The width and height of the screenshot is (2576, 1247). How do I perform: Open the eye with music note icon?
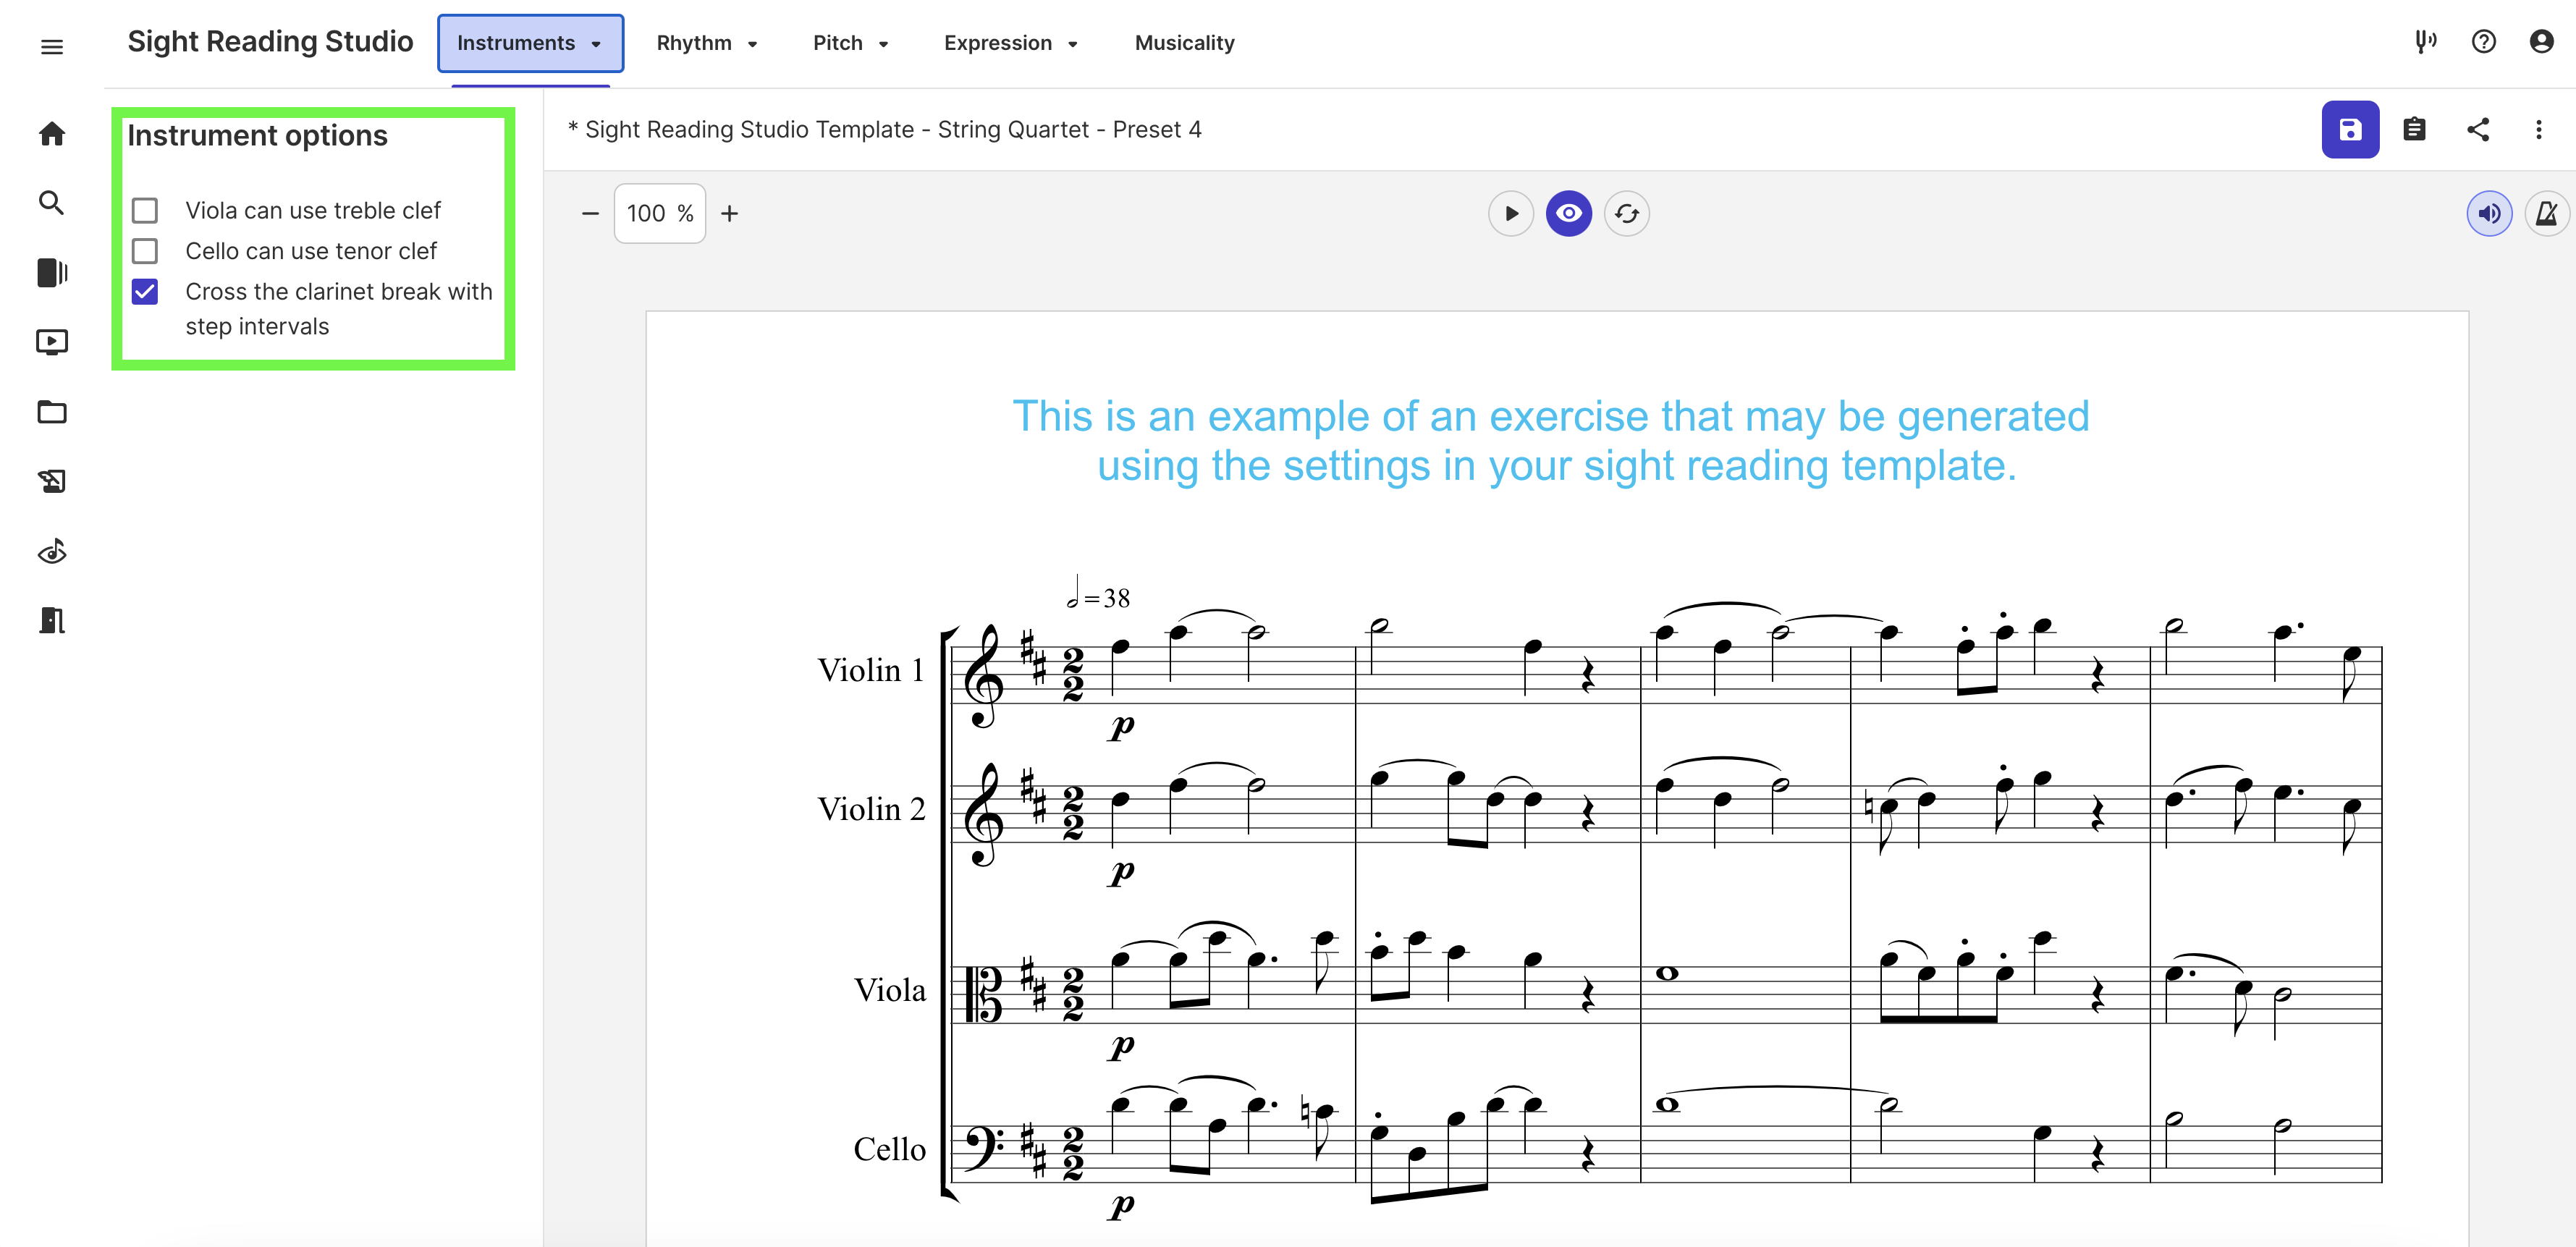[52, 551]
